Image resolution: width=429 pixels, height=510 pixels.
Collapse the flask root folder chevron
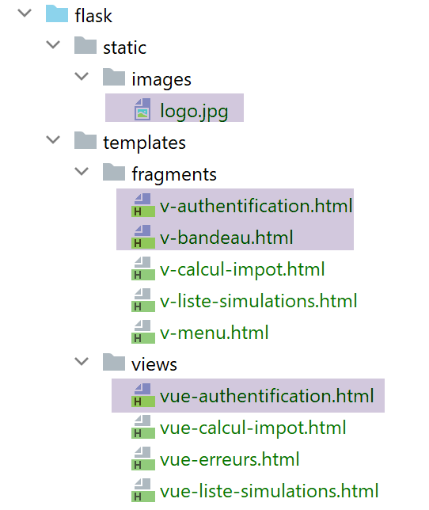point(25,13)
